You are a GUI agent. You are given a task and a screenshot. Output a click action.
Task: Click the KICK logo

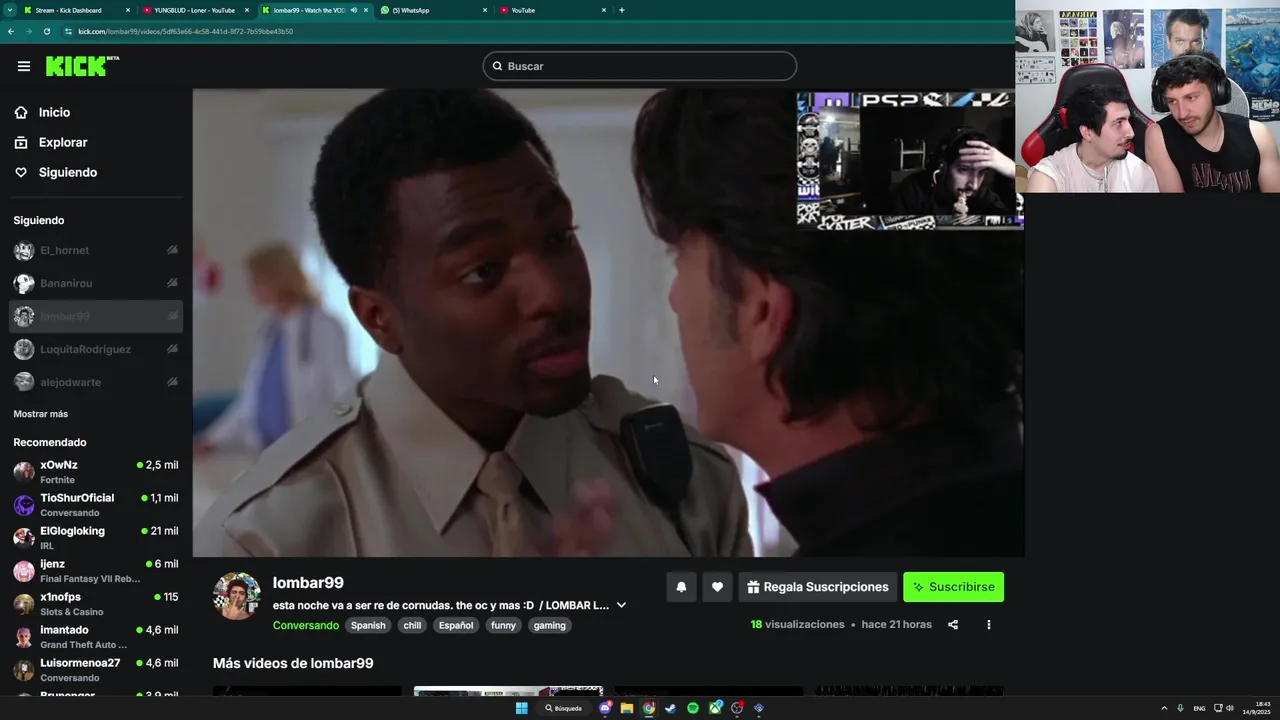[x=82, y=66]
